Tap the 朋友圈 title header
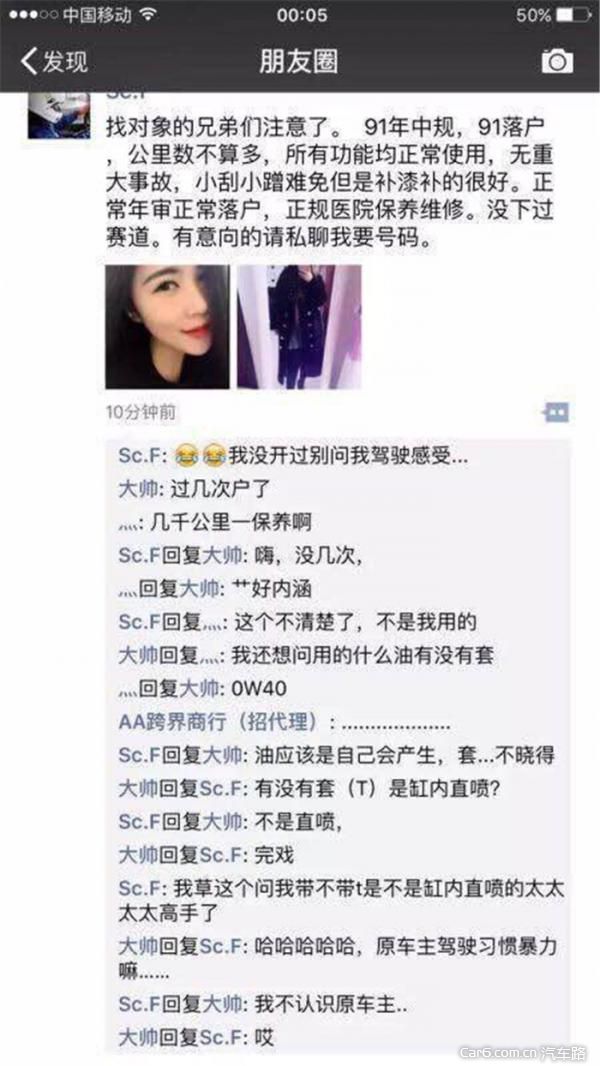 [298, 62]
